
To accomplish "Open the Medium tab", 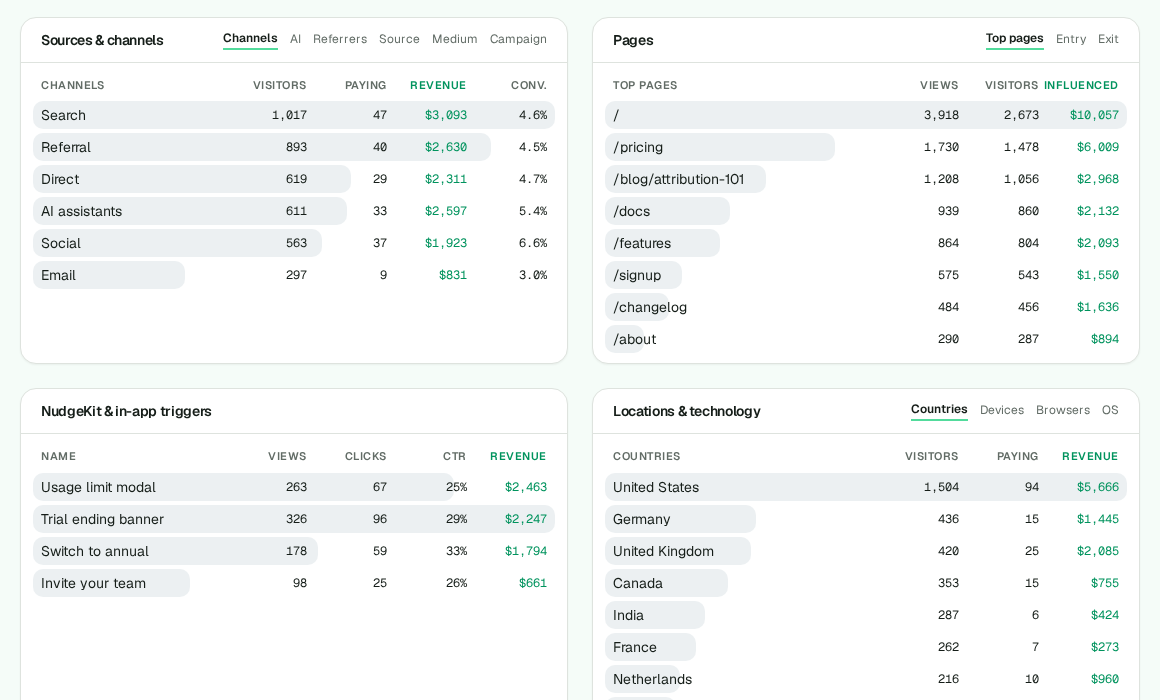I will coord(454,39).
